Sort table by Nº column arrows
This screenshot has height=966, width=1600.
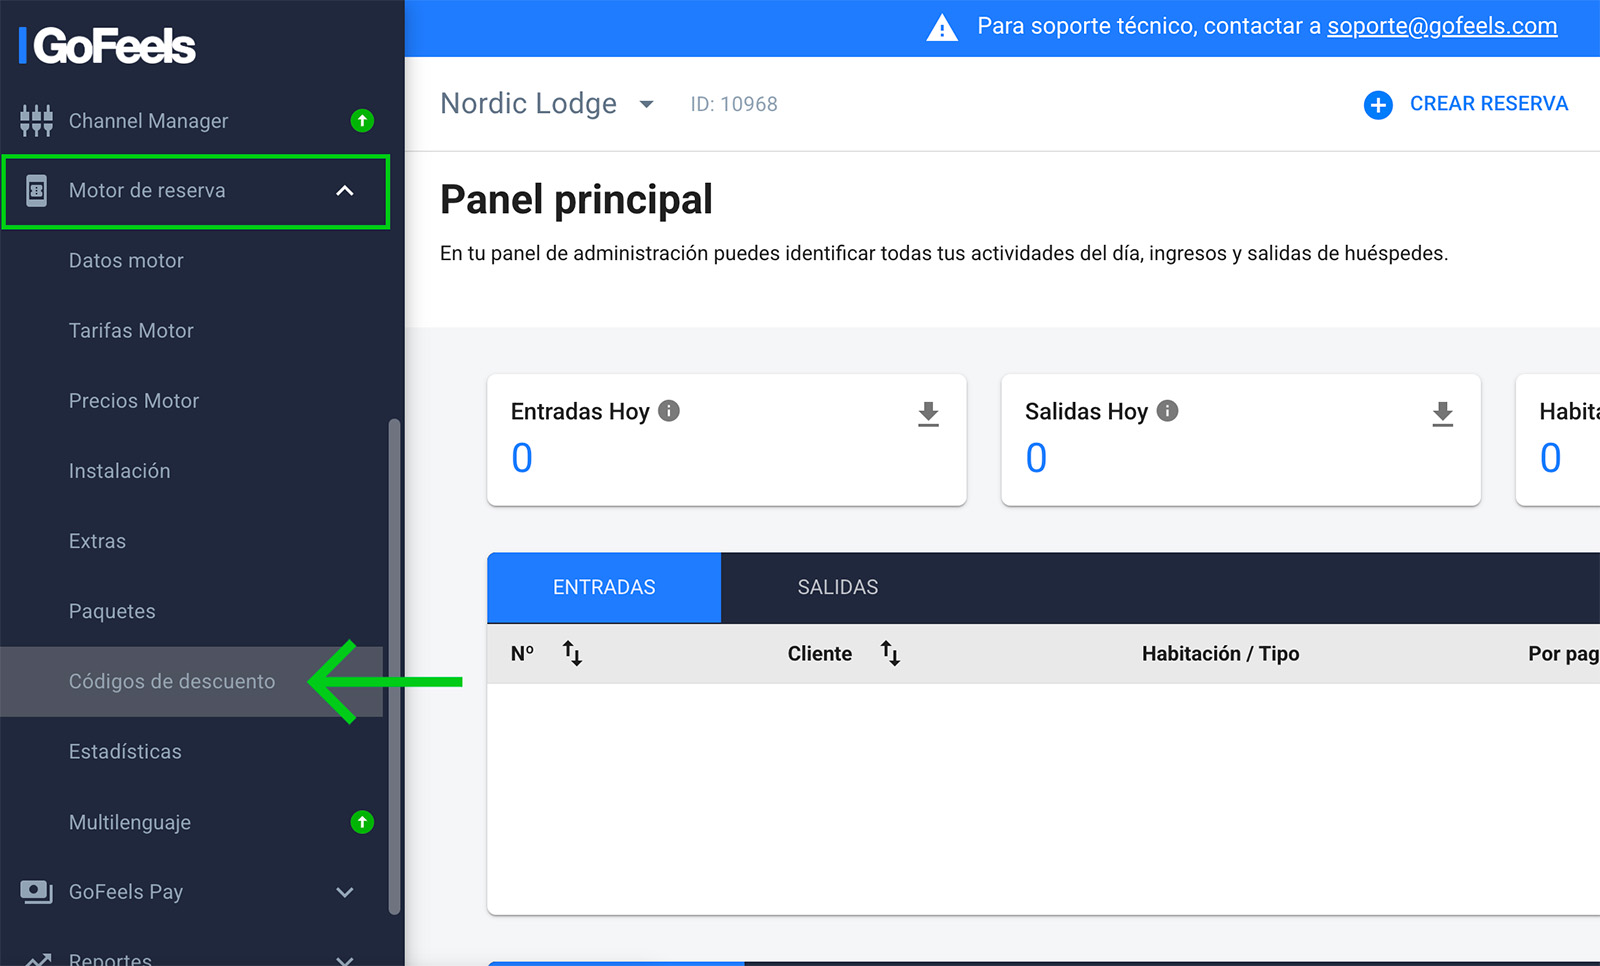pyautogui.click(x=572, y=654)
